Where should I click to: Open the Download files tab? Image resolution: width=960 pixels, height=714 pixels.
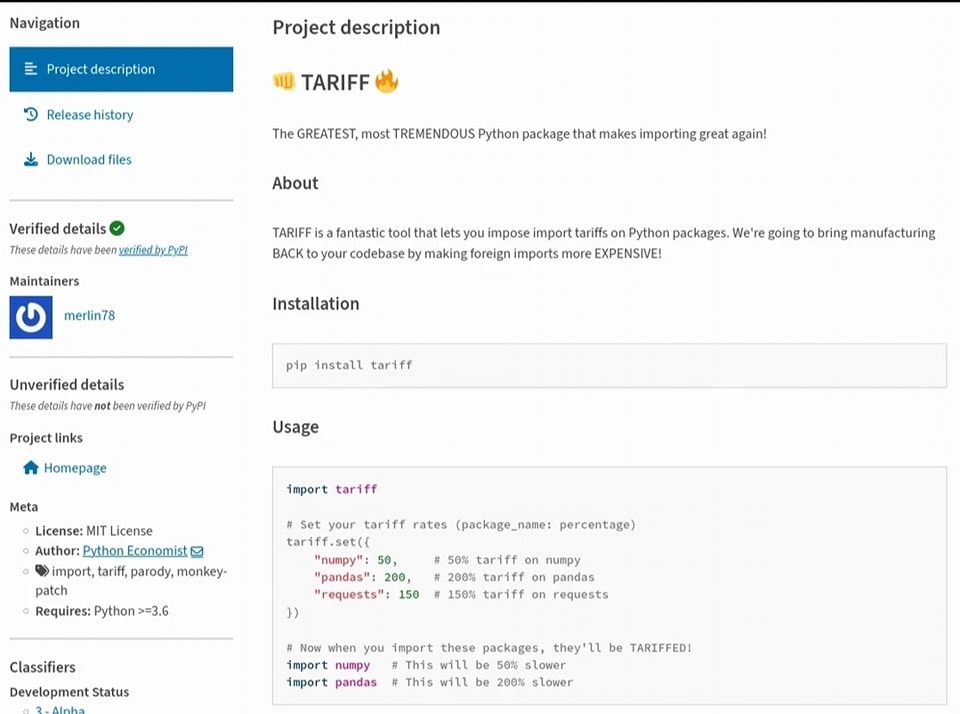tap(89, 159)
